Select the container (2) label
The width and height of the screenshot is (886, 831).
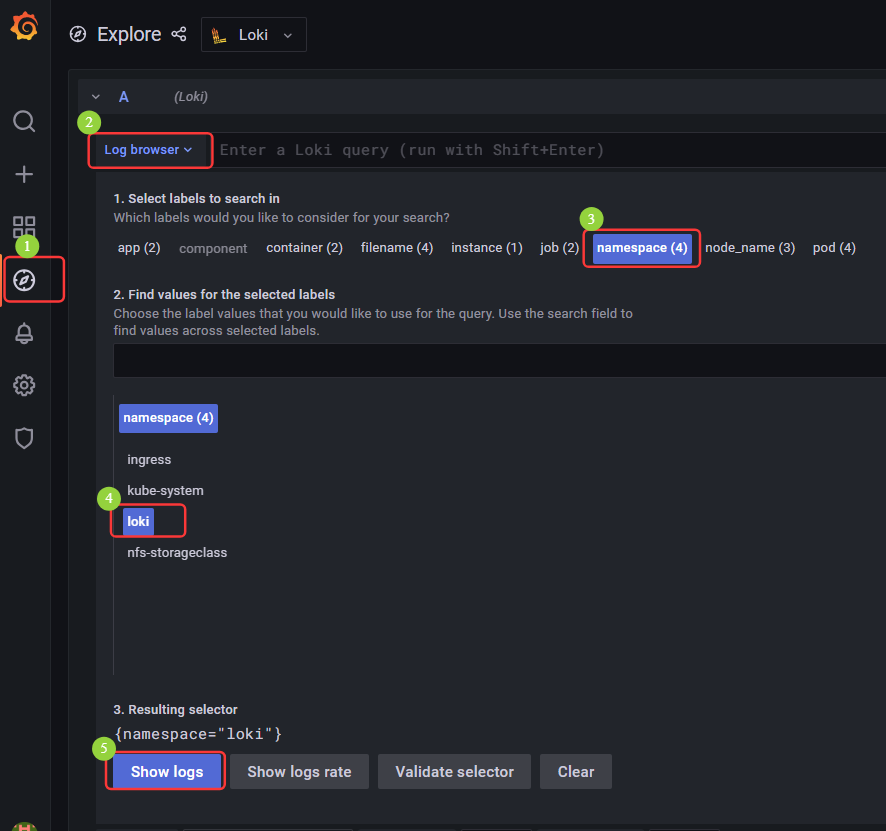coord(305,248)
